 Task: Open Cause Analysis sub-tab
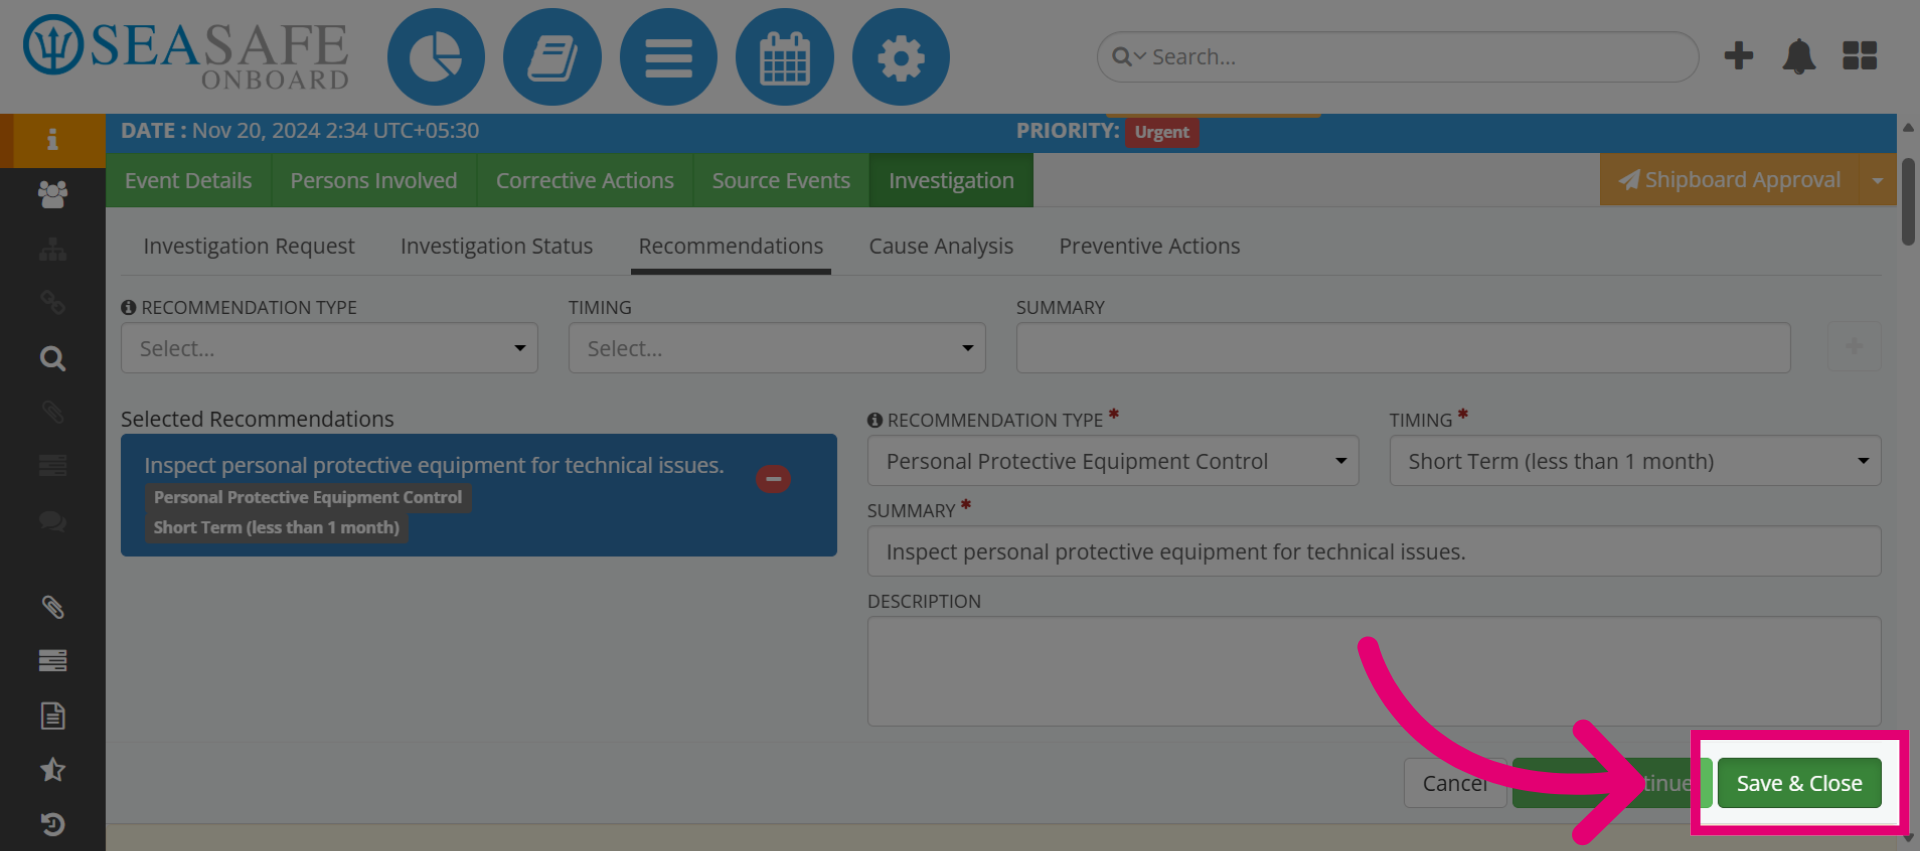[941, 246]
